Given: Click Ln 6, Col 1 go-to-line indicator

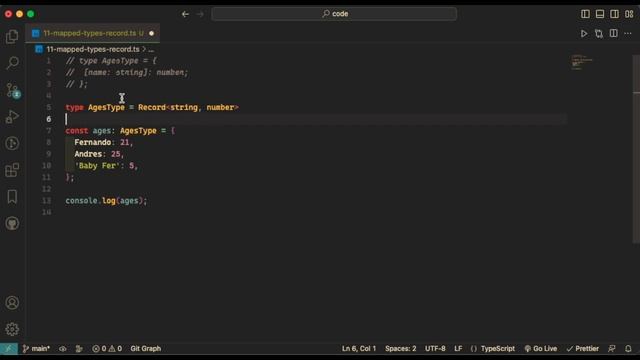Looking at the screenshot, I should (x=359, y=349).
